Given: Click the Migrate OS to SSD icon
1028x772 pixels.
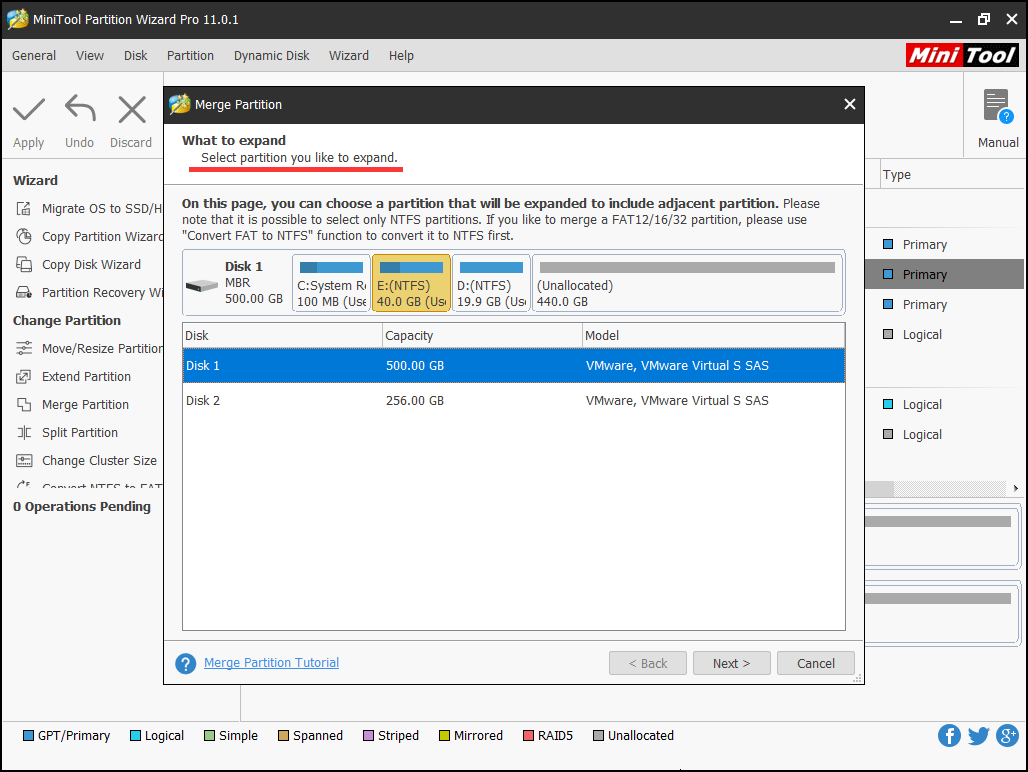Looking at the screenshot, I should (x=24, y=208).
